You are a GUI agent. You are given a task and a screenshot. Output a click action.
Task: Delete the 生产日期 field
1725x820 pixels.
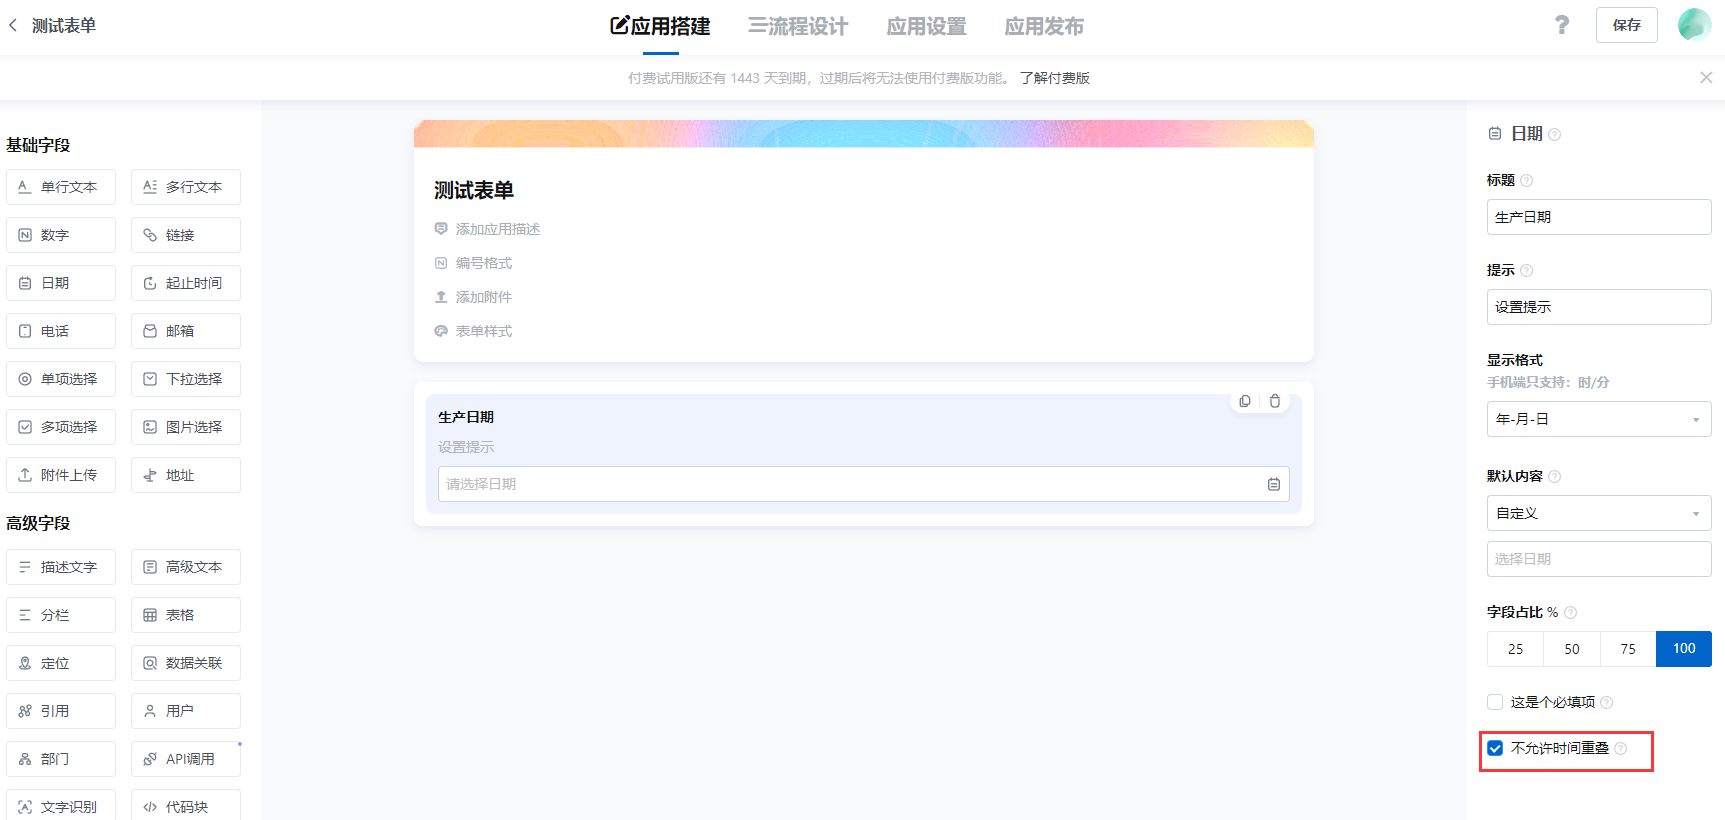pyautogui.click(x=1275, y=401)
